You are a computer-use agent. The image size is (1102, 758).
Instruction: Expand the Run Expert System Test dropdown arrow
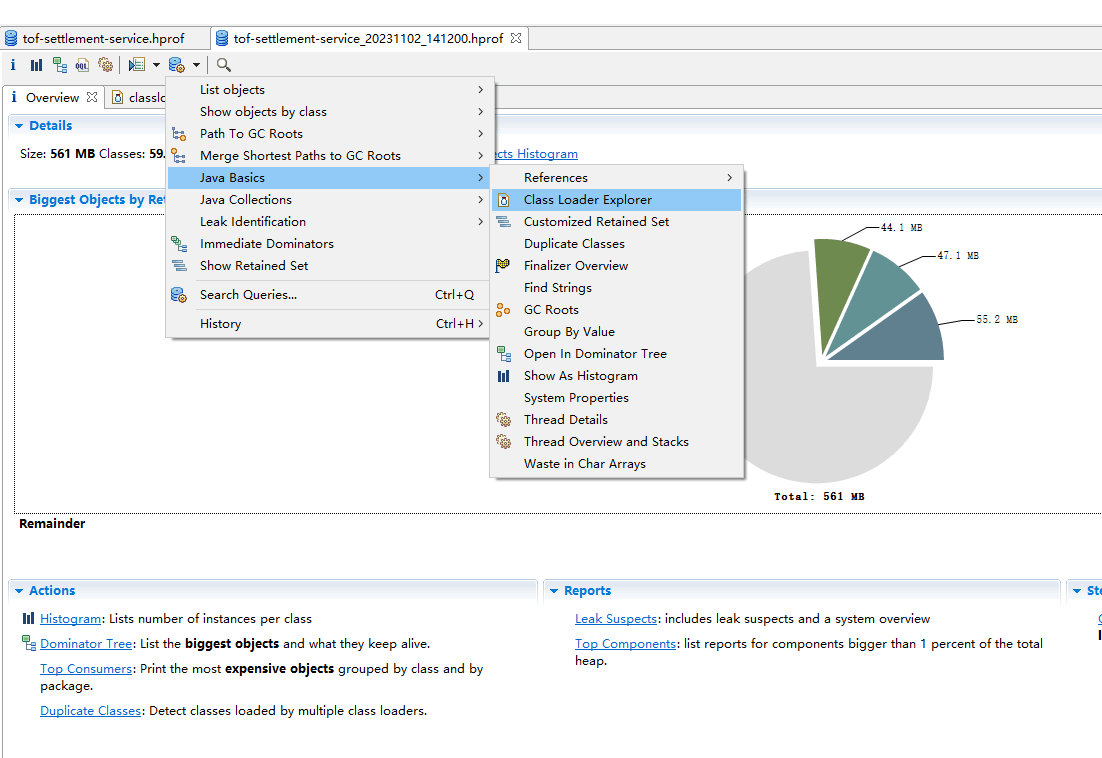pos(156,65)
